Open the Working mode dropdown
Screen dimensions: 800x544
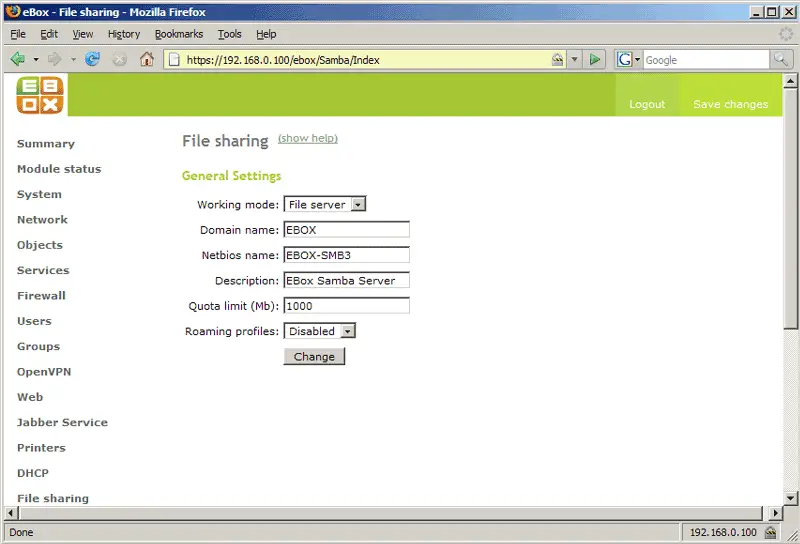pyautogui.click(x=324, y=204)
